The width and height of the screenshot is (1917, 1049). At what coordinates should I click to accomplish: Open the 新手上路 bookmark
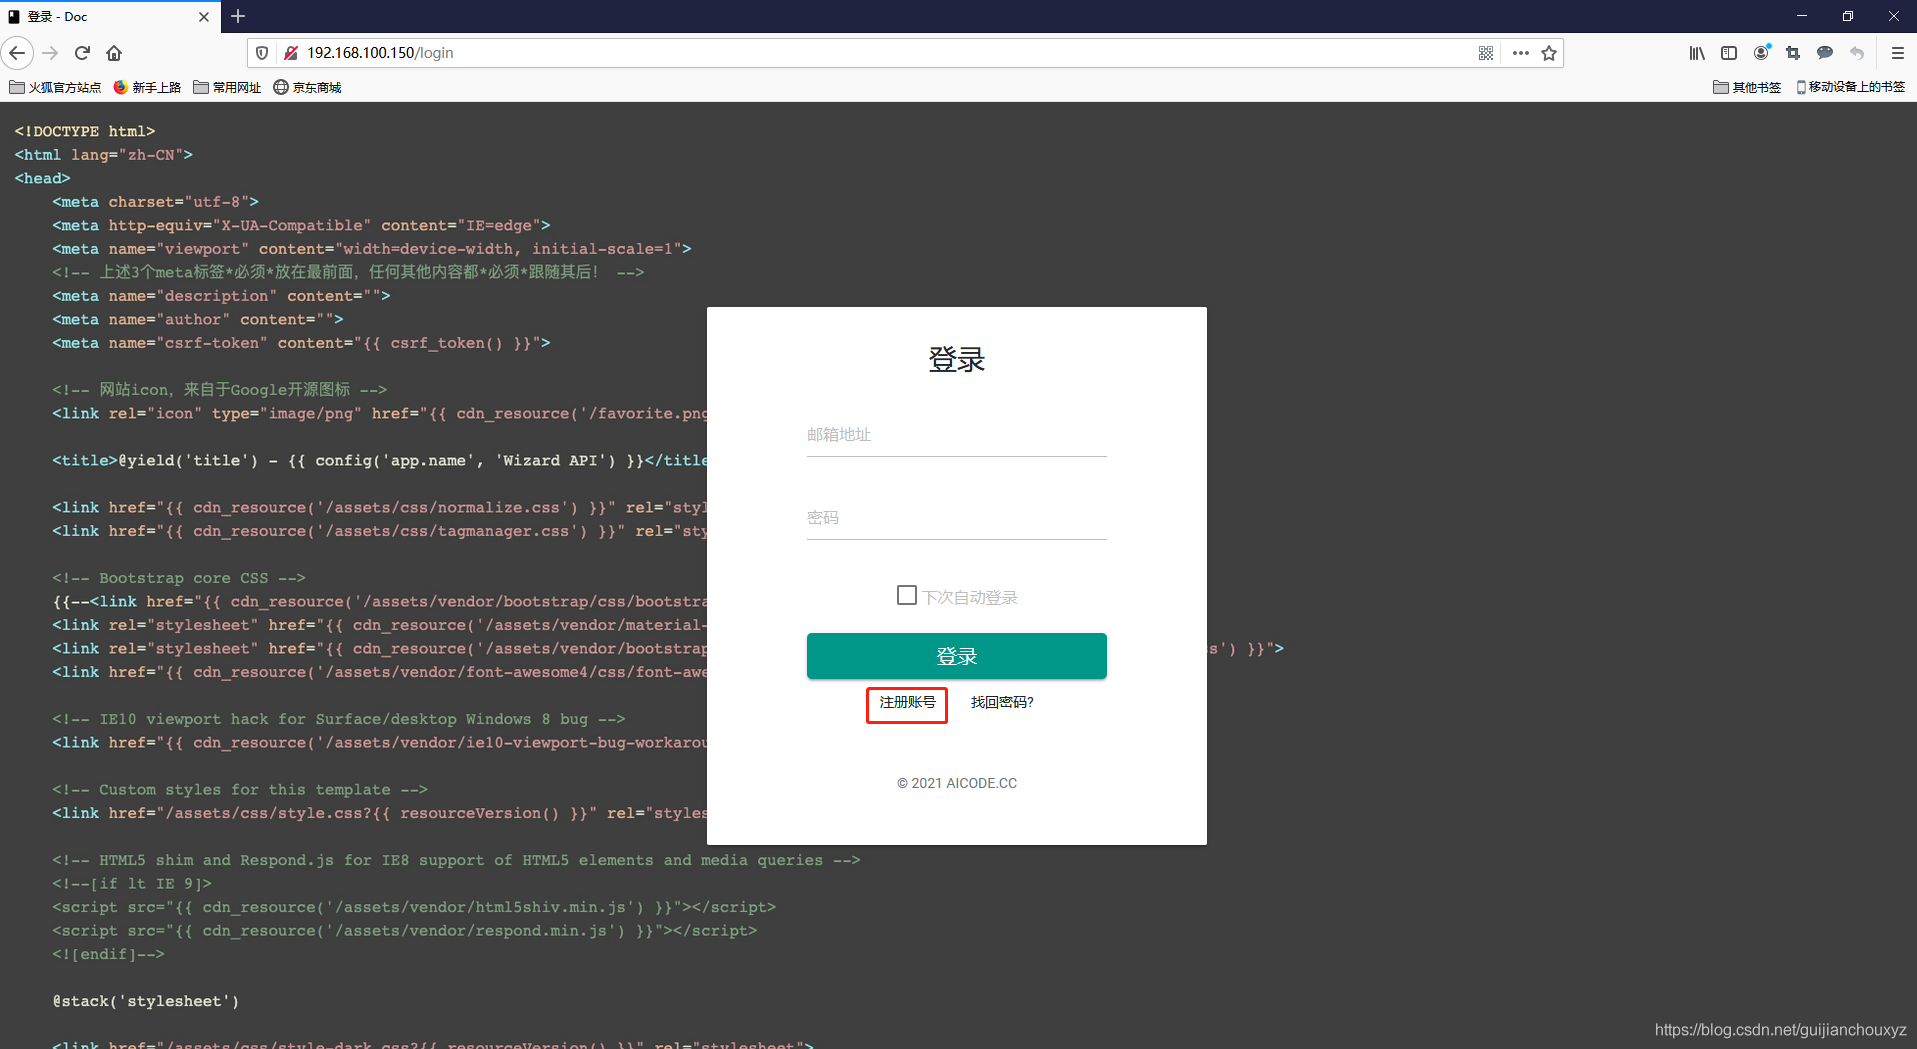click(x=147, y=87)
